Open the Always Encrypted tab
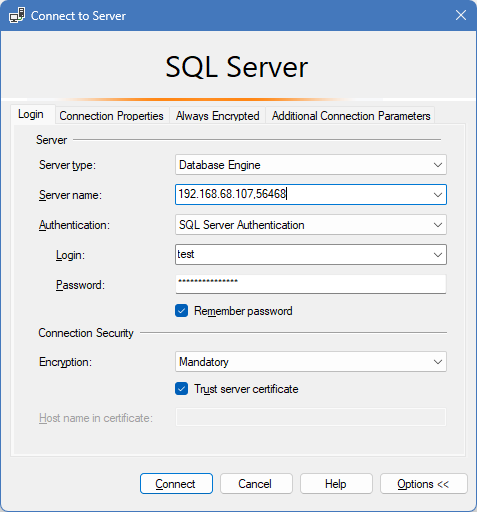Viewport: 477px width, 512px height. click(x=217, y=116)
